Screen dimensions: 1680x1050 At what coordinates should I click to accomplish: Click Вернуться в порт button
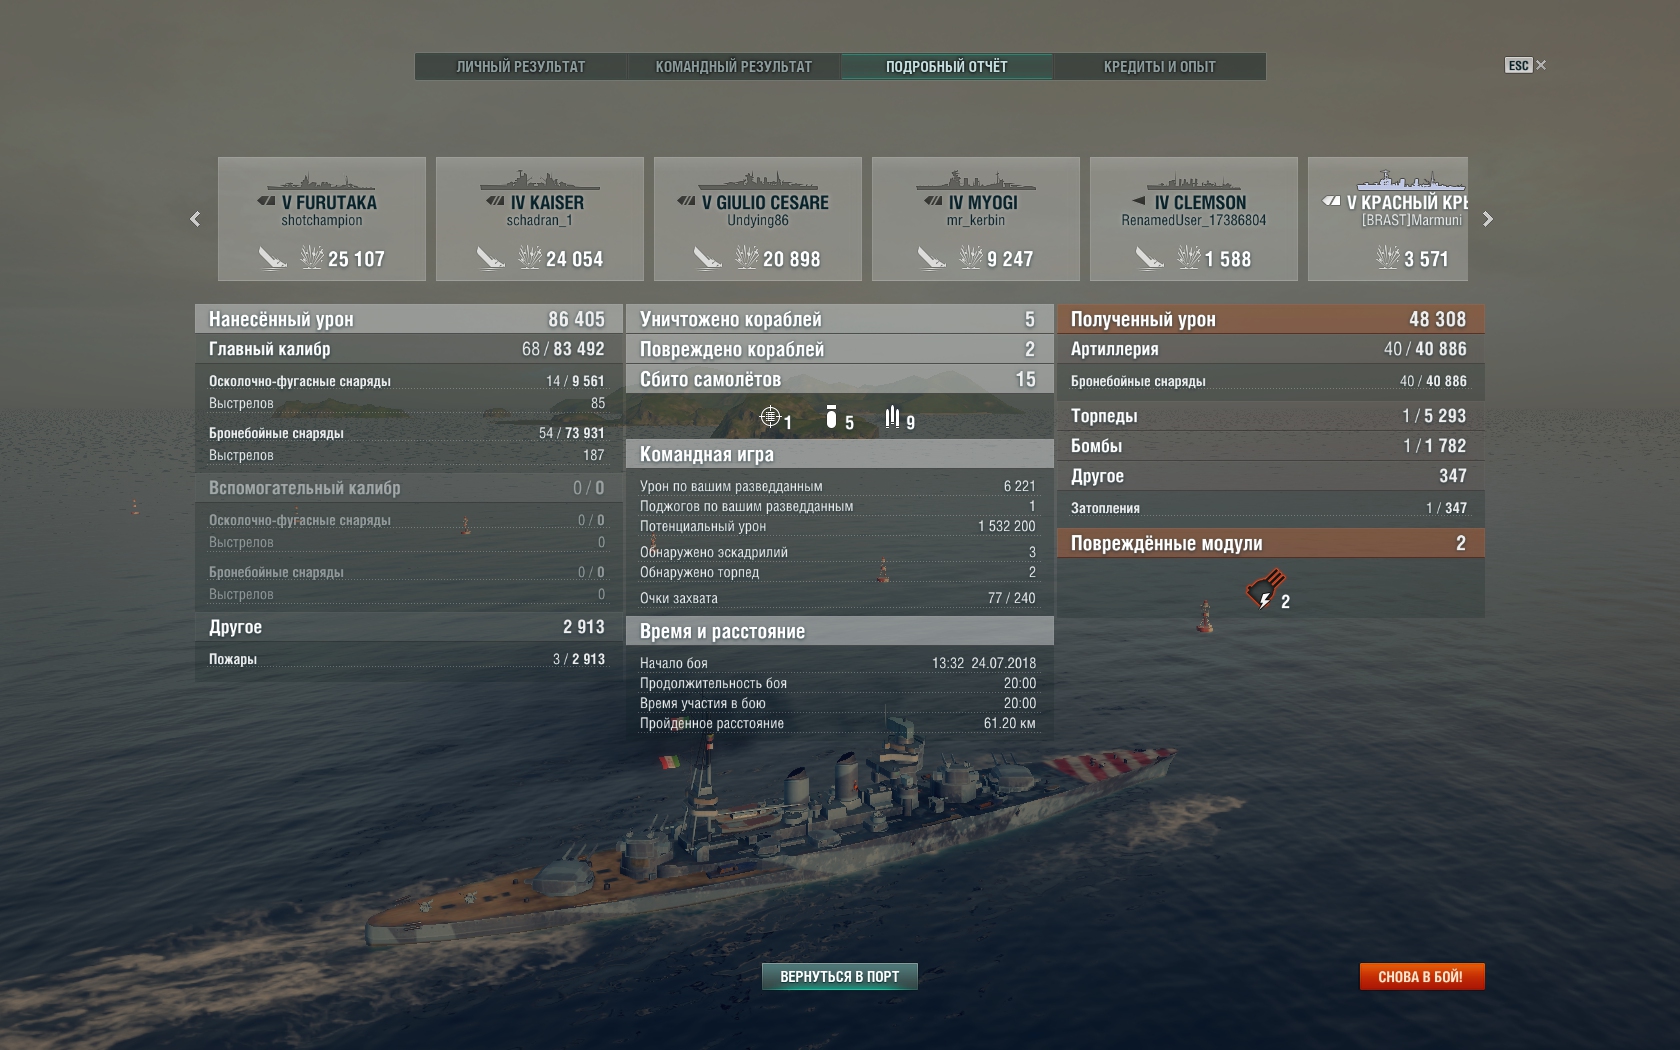[x=840, y=977]
